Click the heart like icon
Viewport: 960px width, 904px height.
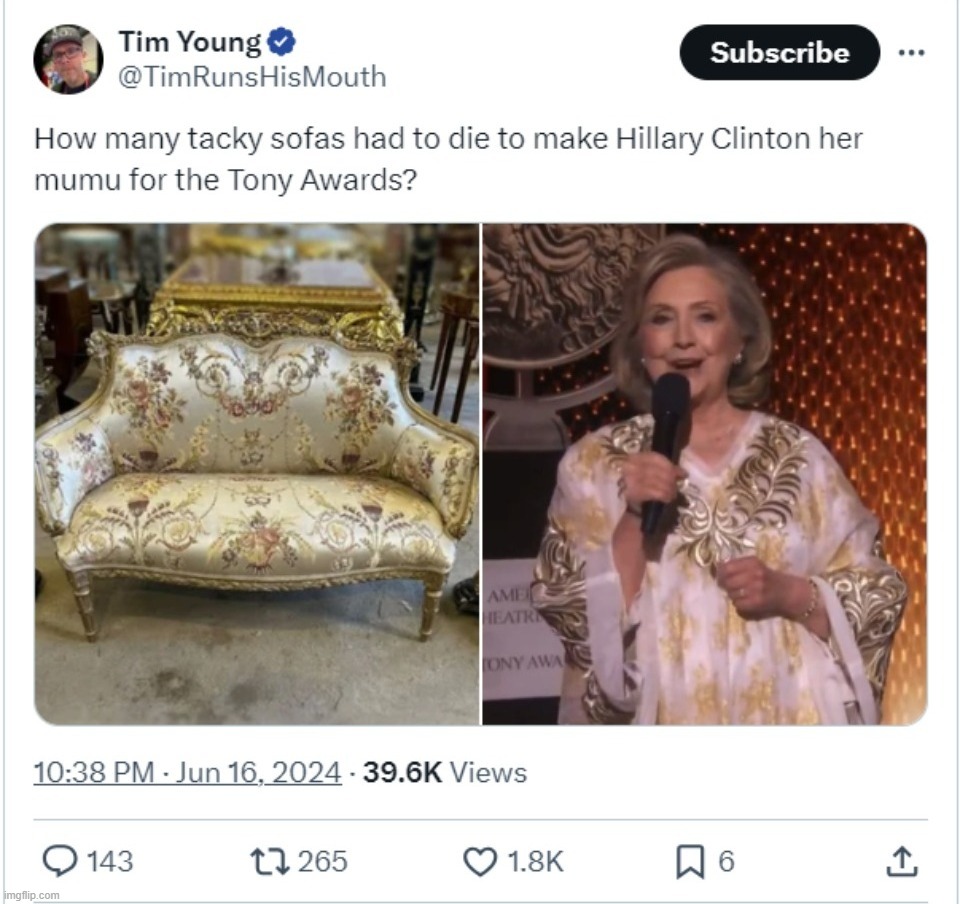click(x=483, y=859)
